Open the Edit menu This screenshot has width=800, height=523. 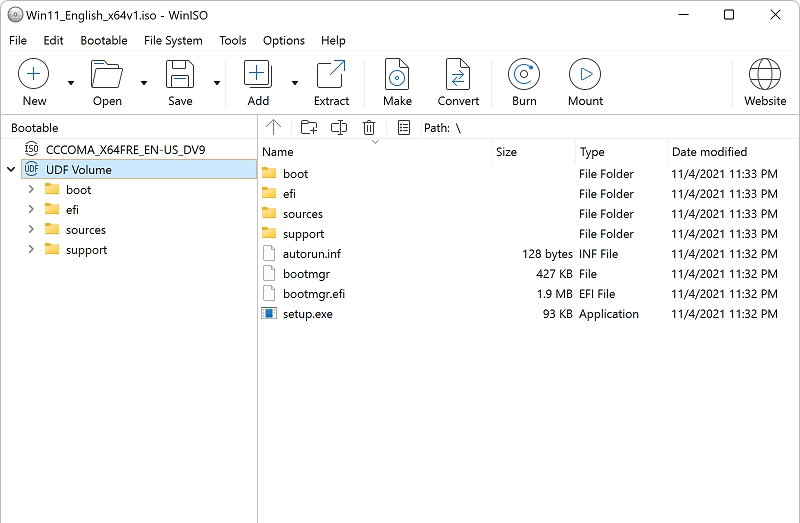click(x=53, y=40)
